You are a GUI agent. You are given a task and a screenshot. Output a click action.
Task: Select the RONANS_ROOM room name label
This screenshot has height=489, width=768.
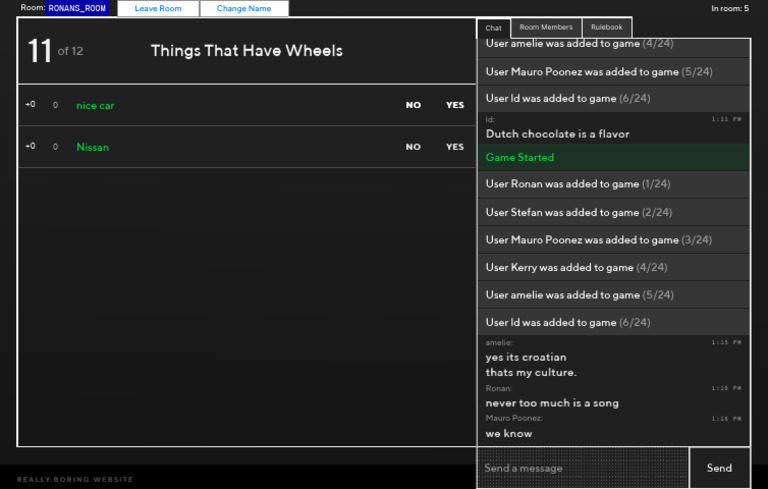[77, 8]
